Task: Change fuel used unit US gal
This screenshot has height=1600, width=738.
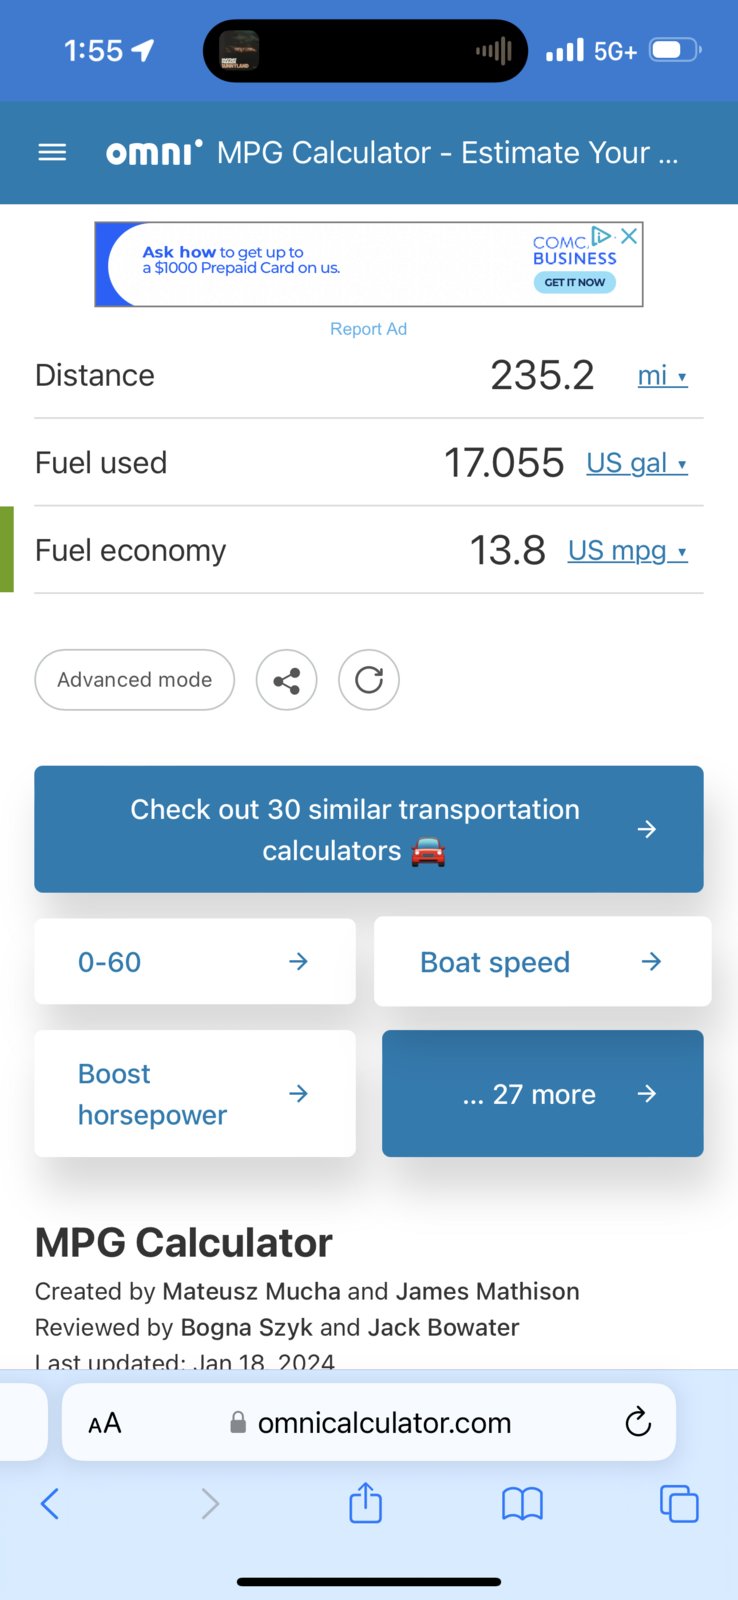Action: [637, 463]
